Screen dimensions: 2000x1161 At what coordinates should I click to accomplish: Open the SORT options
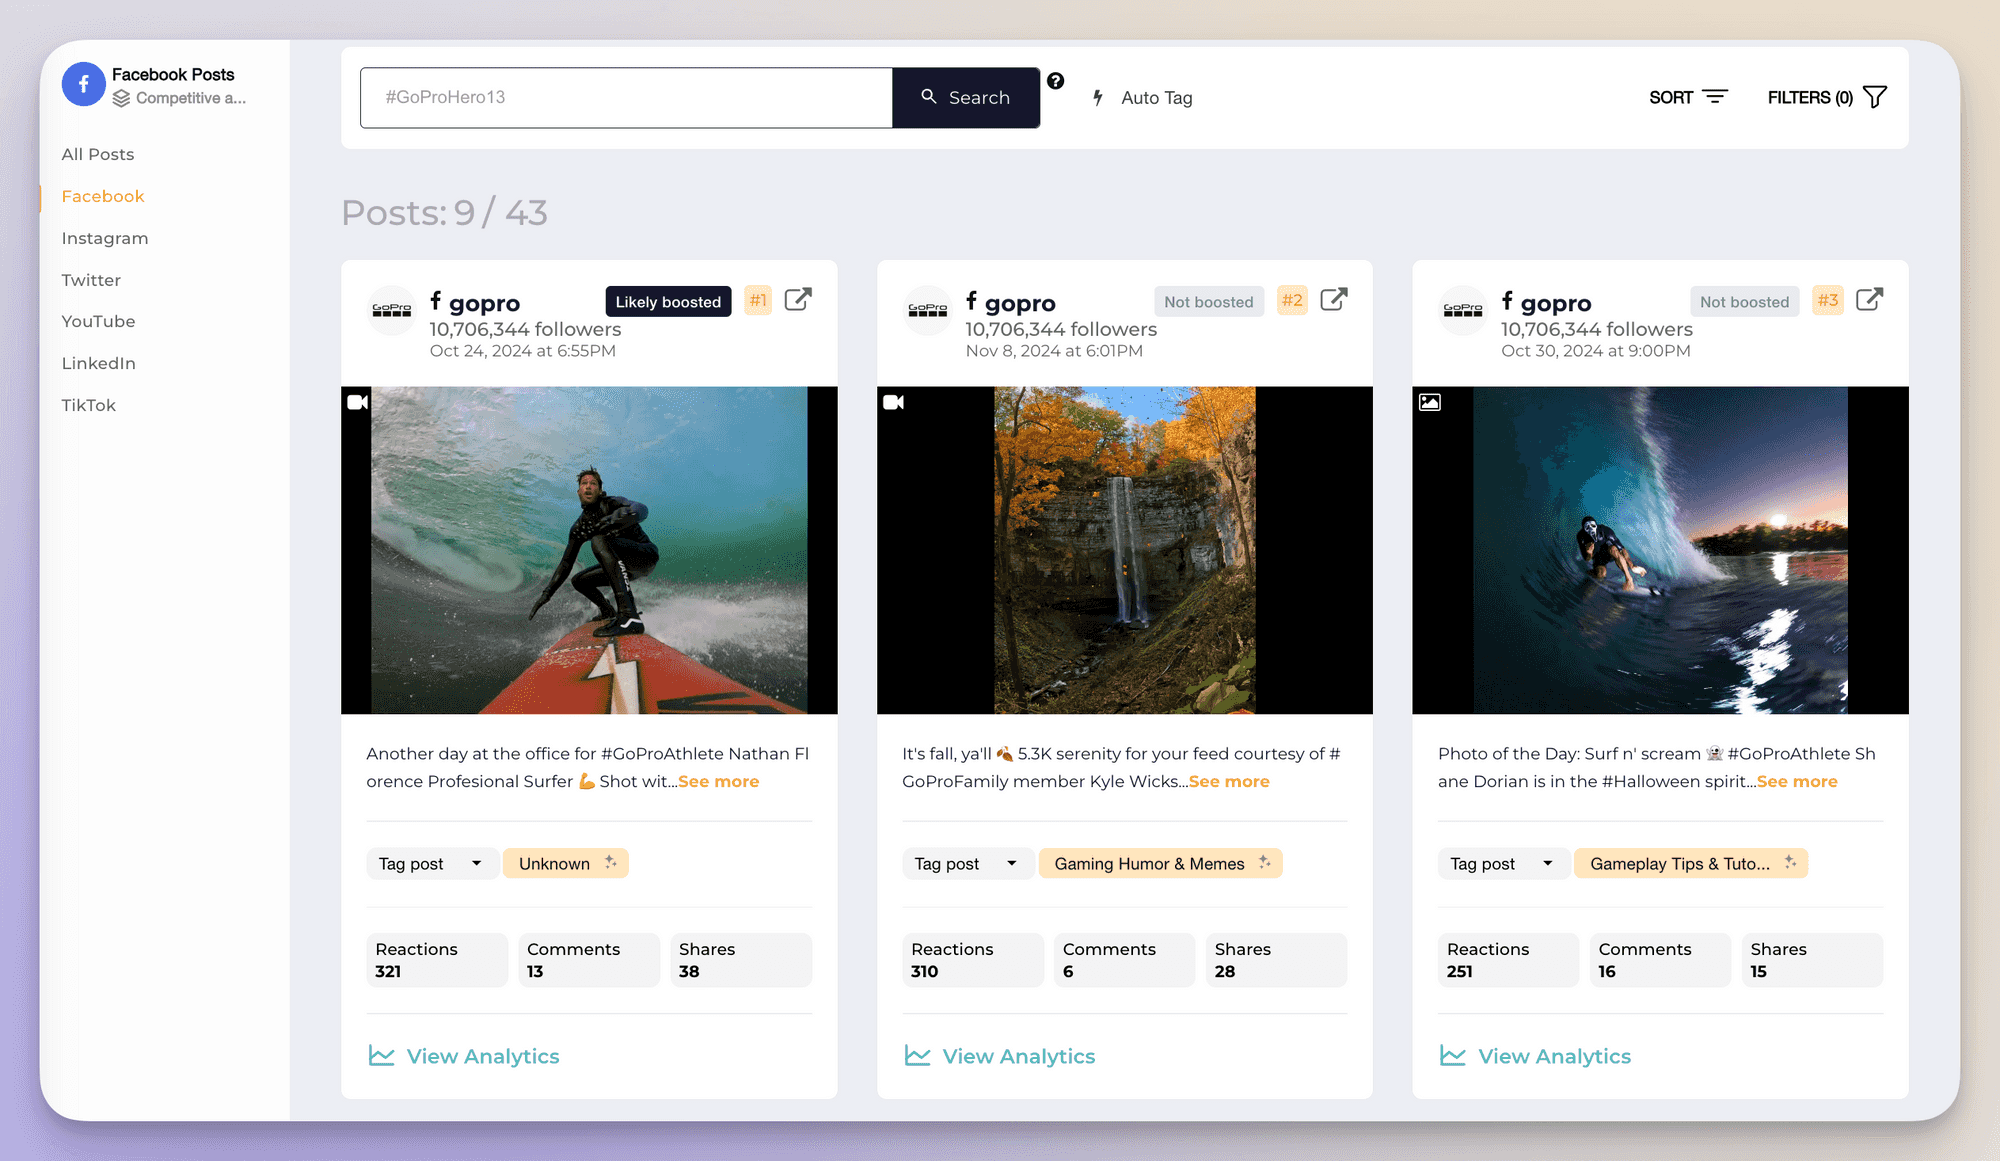[1688, 97]
